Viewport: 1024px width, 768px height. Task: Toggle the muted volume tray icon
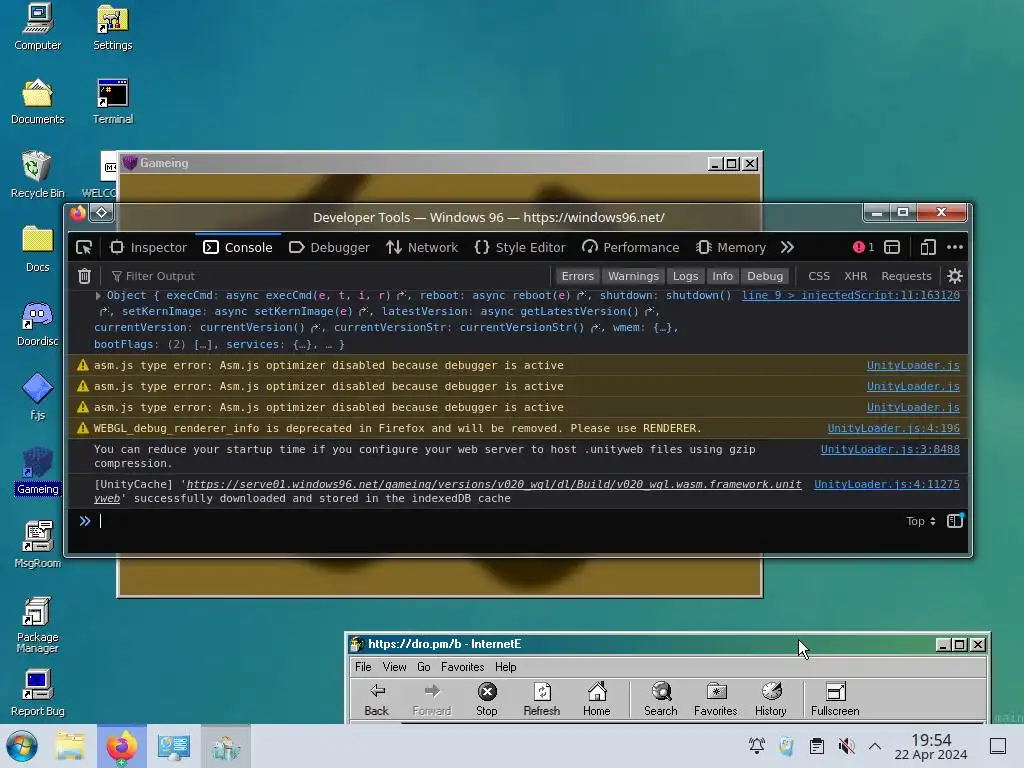click(846, 746)
